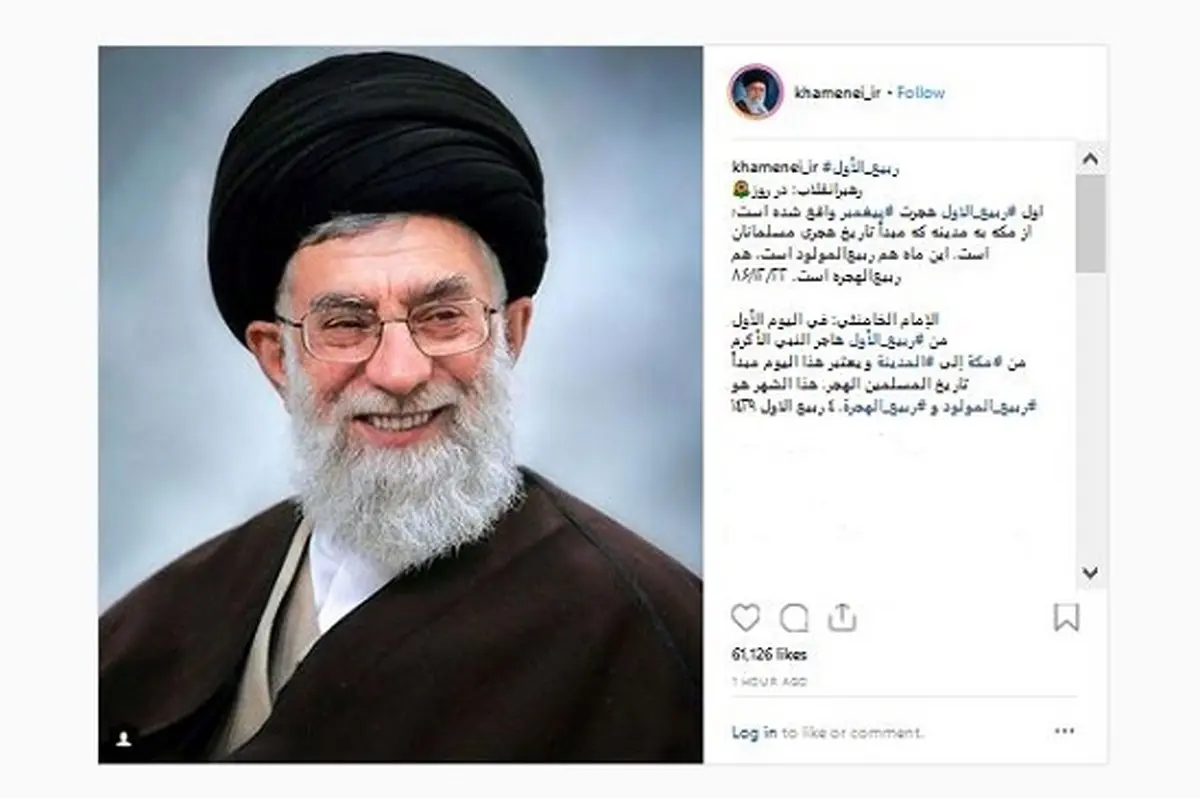Screen dimensions: 1200x798
Task: Share the post using the upload arrow icon
Action: pos(842,618)
